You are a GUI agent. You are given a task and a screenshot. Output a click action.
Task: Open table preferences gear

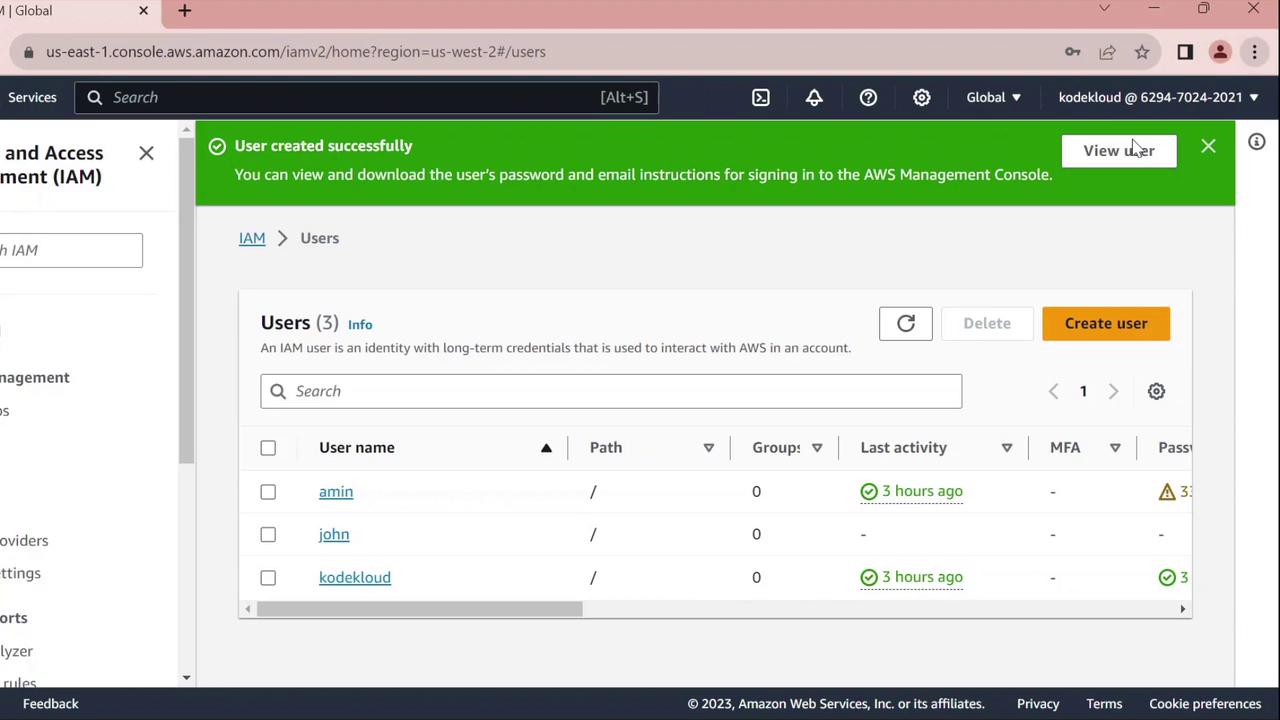(x=1156, y=391)
